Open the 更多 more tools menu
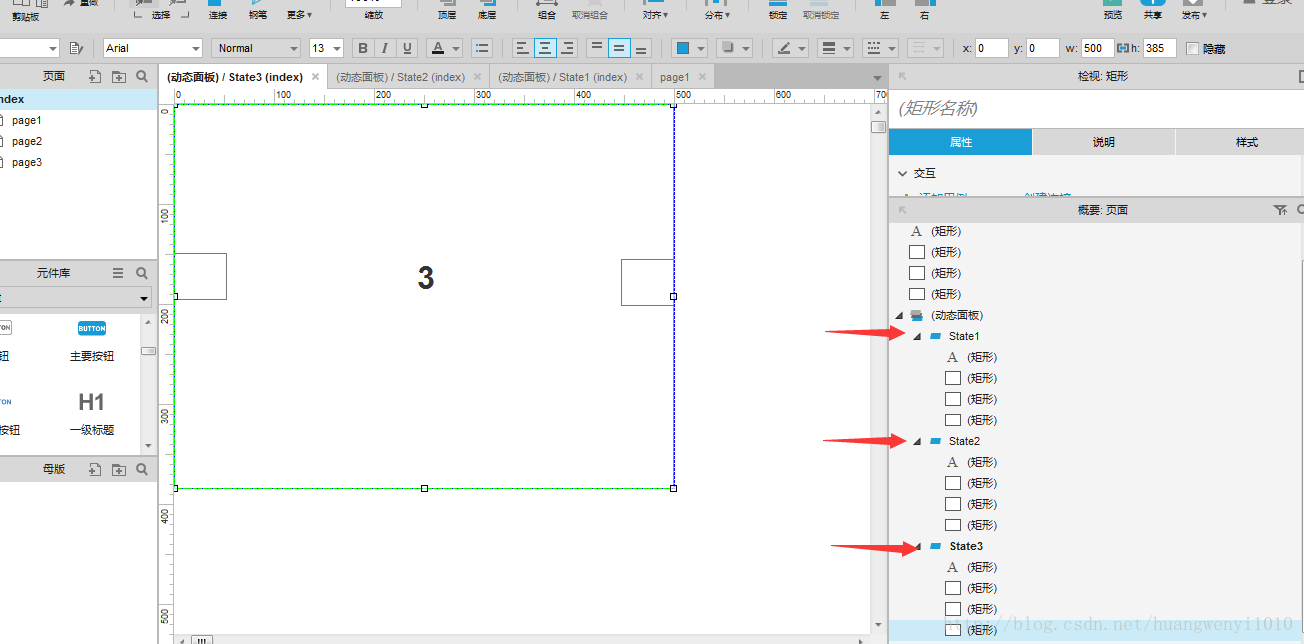This screenshot has width=1304, height=644. 299,13
